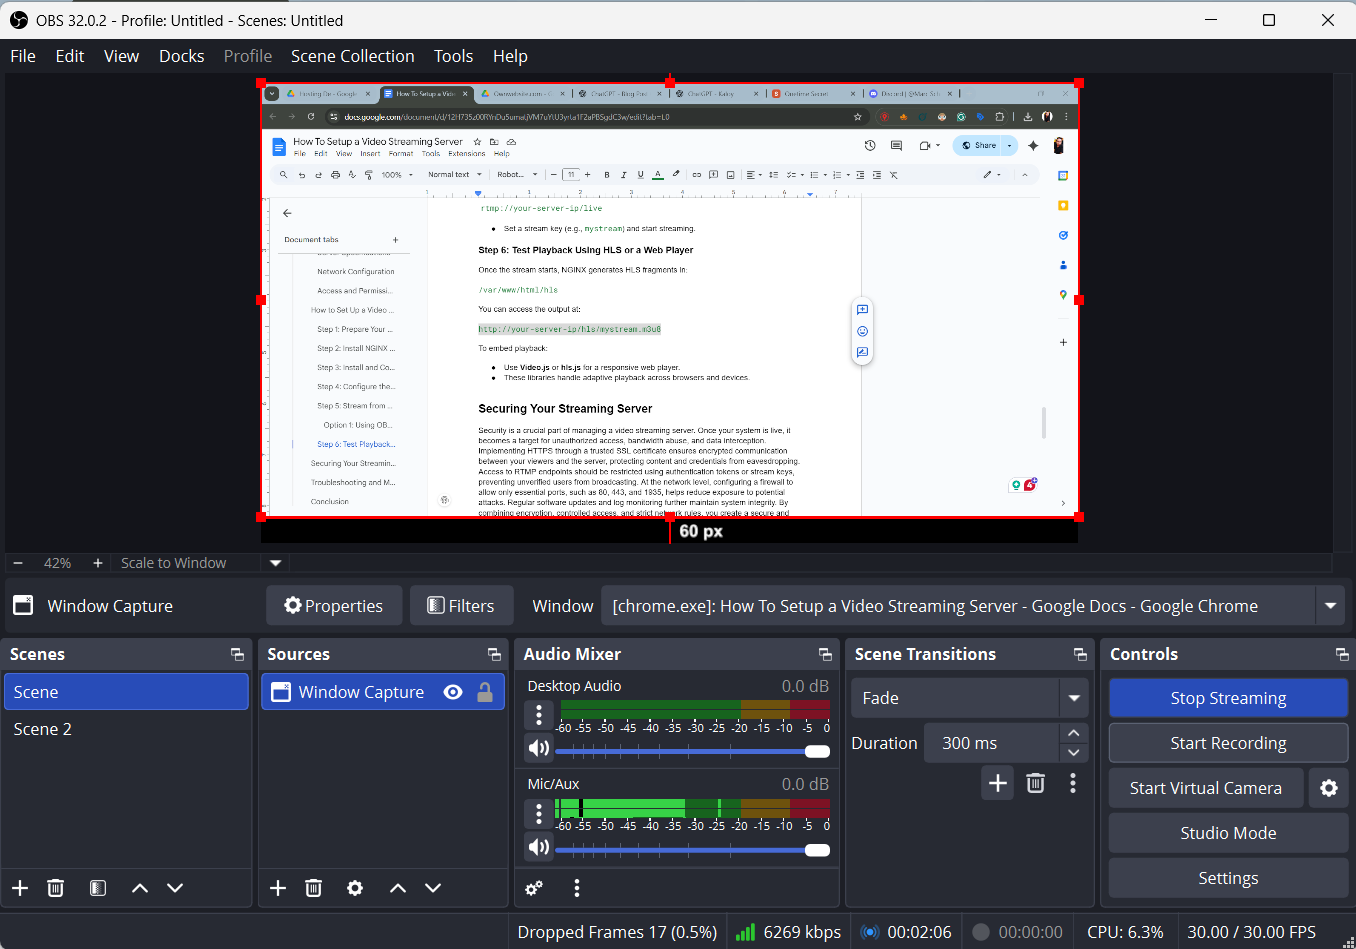The height and width of the screenshot is (949, 1356).
Task: Click the Stop Streaming button
Action: tap(1228, 698)
